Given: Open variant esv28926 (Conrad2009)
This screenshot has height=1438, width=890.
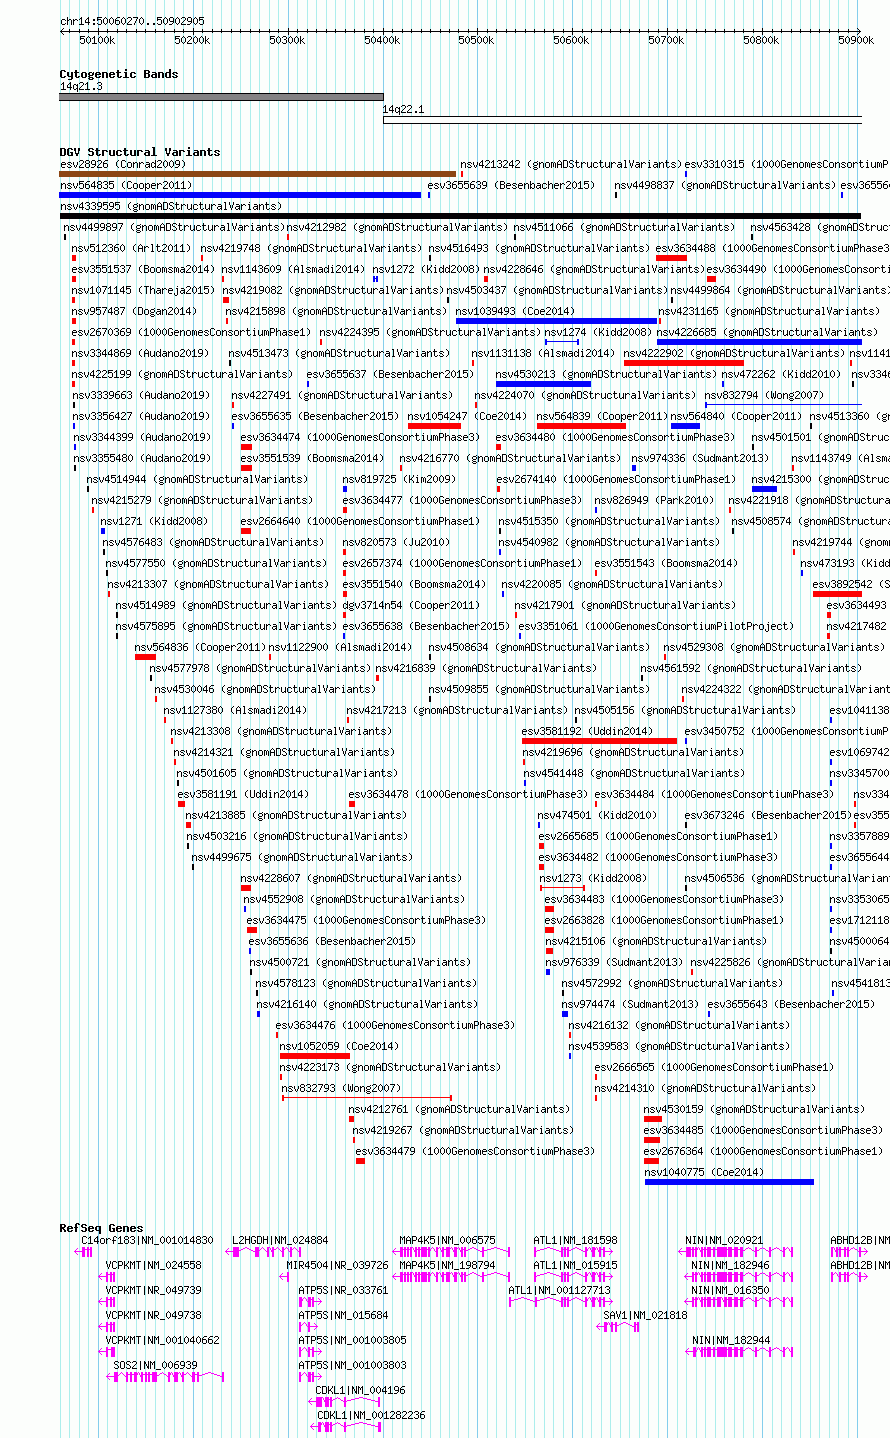Looking at the screenshot, I should point(123,164).
